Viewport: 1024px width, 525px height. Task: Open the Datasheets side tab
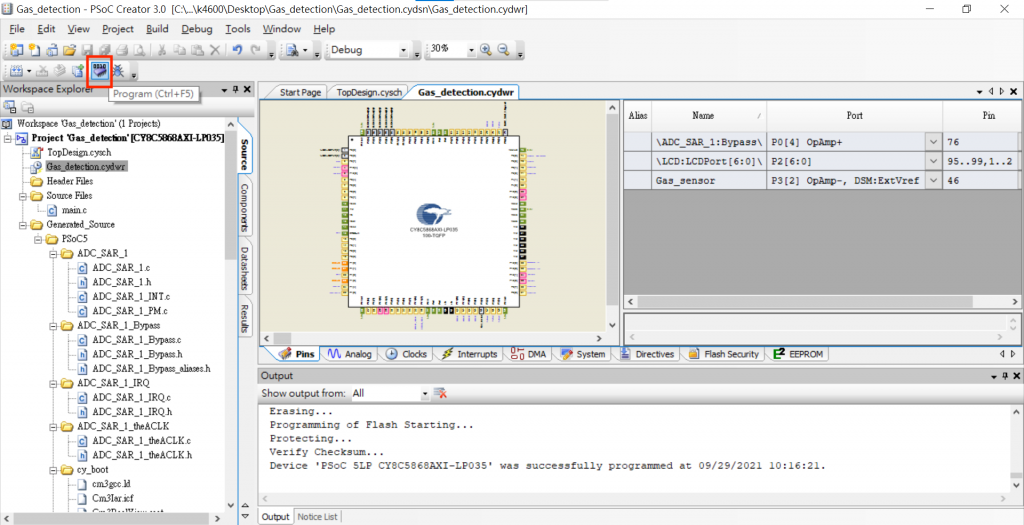click(x=245, y=268)
